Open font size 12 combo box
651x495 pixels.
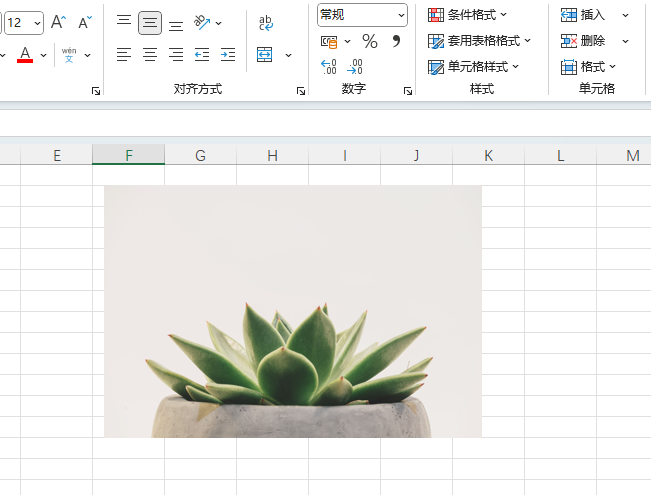(24, 22)
